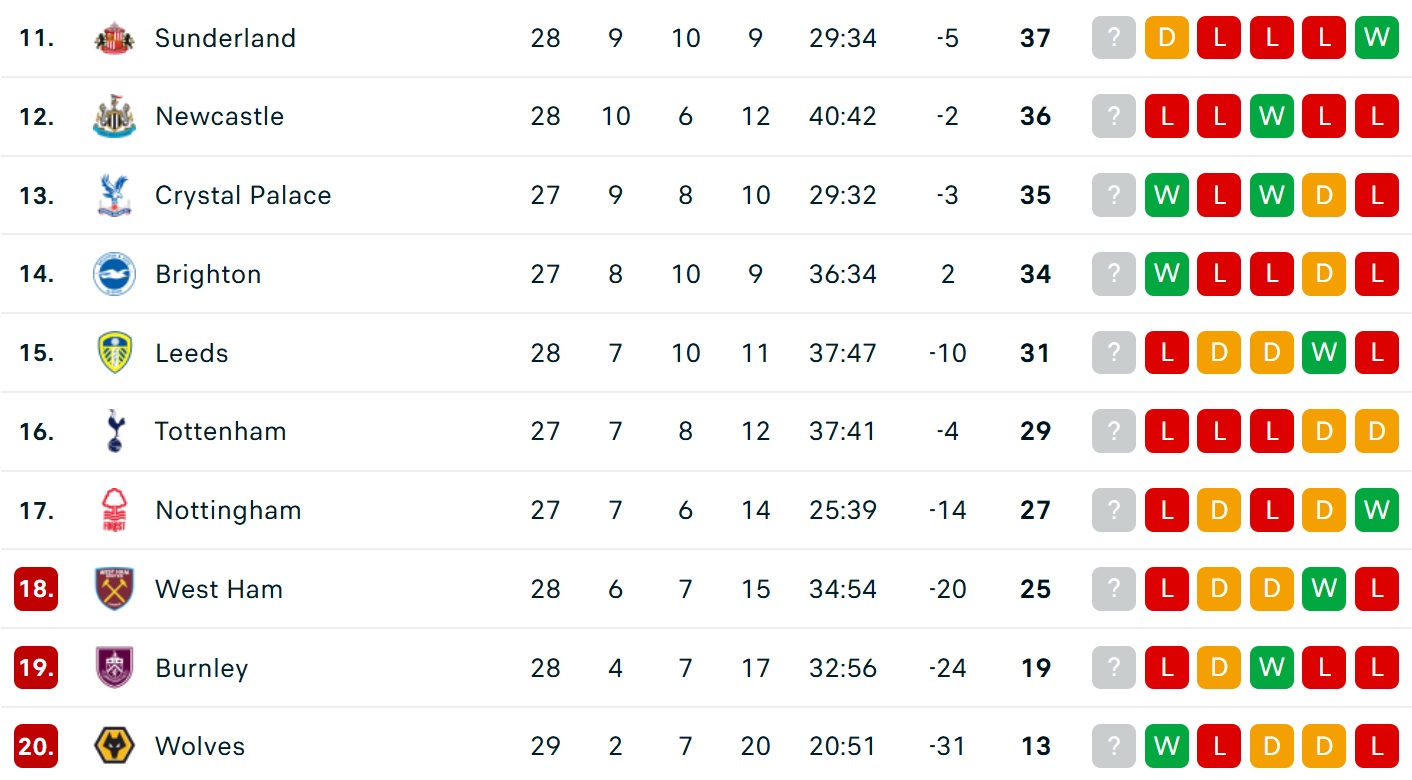This screenshot has width=1412, height=780.
Task: Click the West Ham hammers crest
Action: [x=114, y=589]
